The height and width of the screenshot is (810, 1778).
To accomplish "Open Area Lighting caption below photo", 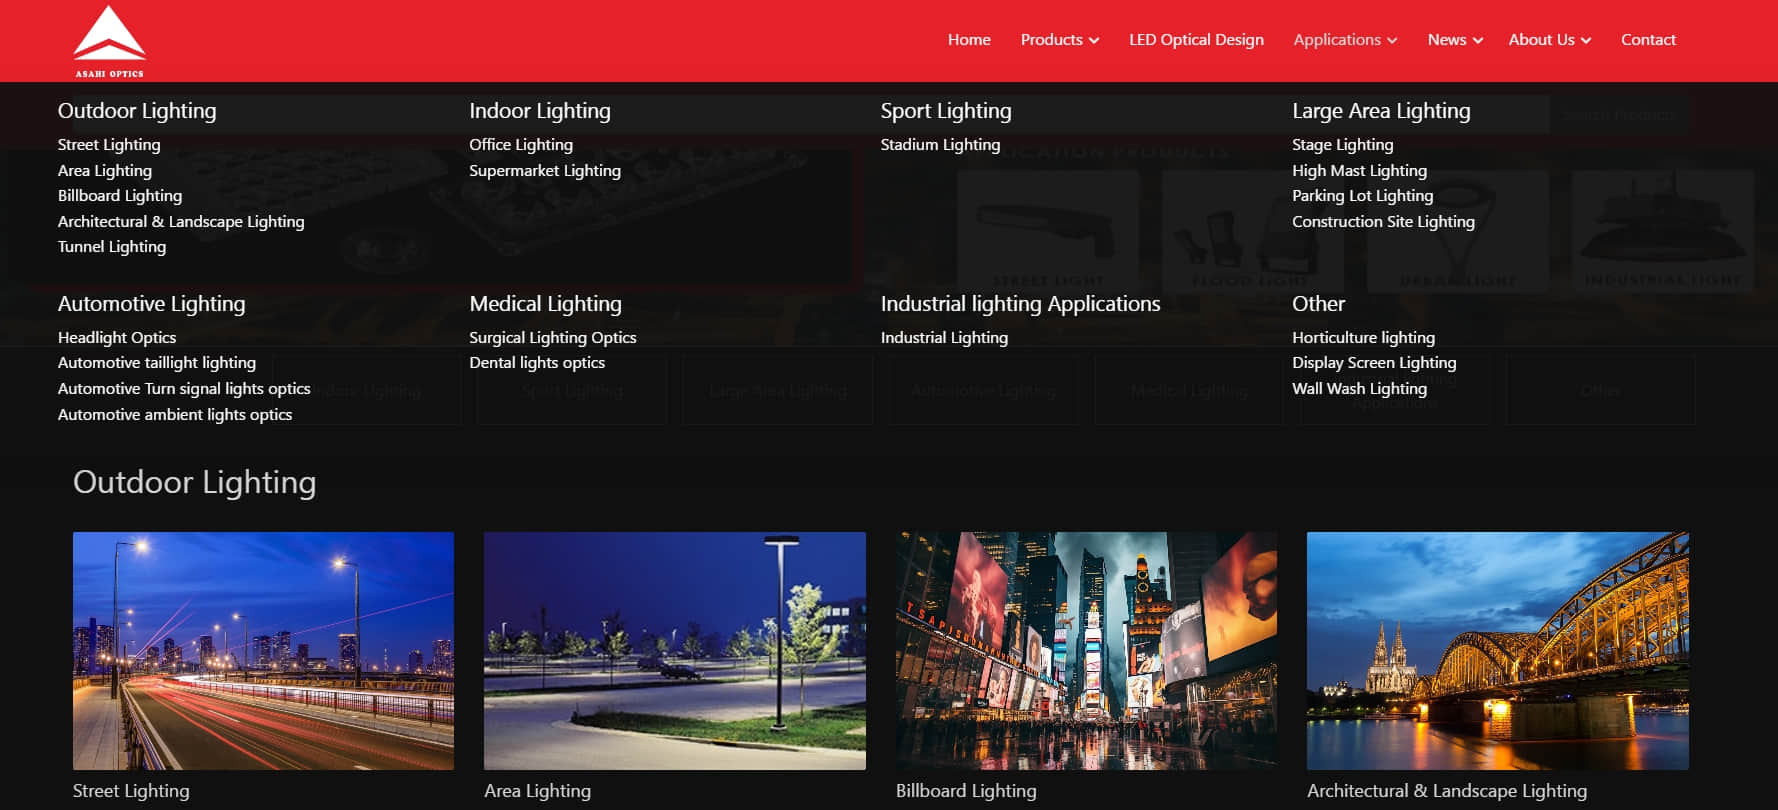I will (x=537, y=791).
